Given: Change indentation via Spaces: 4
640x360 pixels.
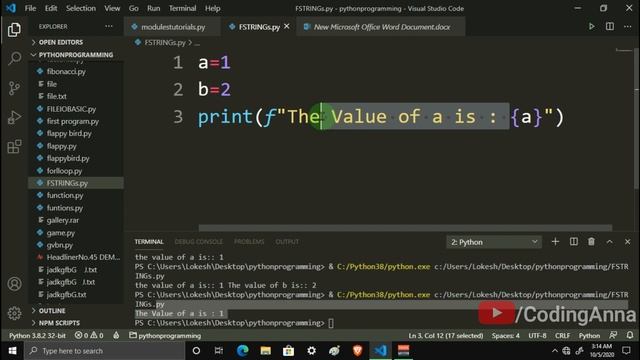Looking at the screenshot, I should [x=505, y=336].
